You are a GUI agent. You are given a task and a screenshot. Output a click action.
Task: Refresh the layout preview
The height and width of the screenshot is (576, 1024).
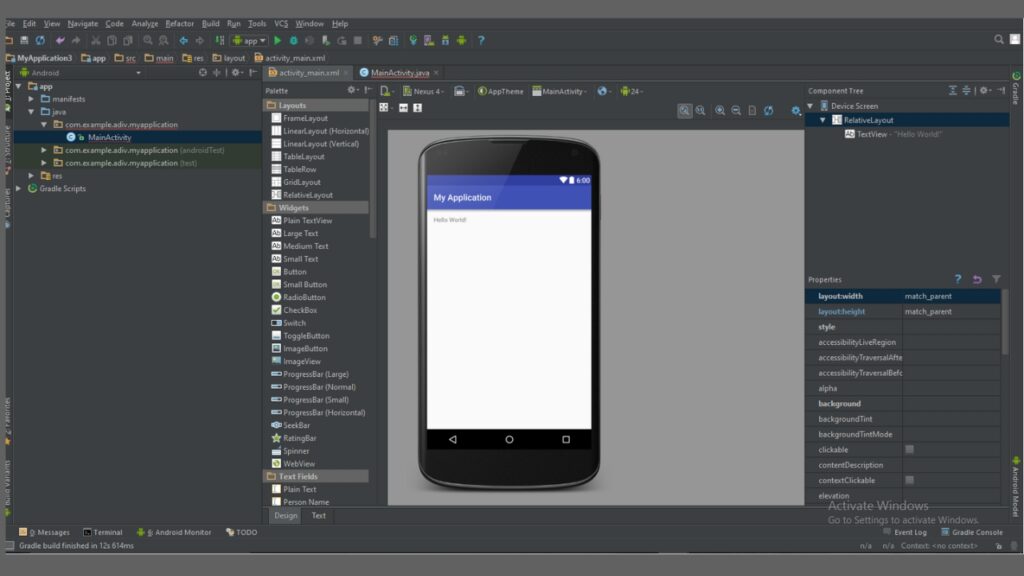tap(768, 110)
